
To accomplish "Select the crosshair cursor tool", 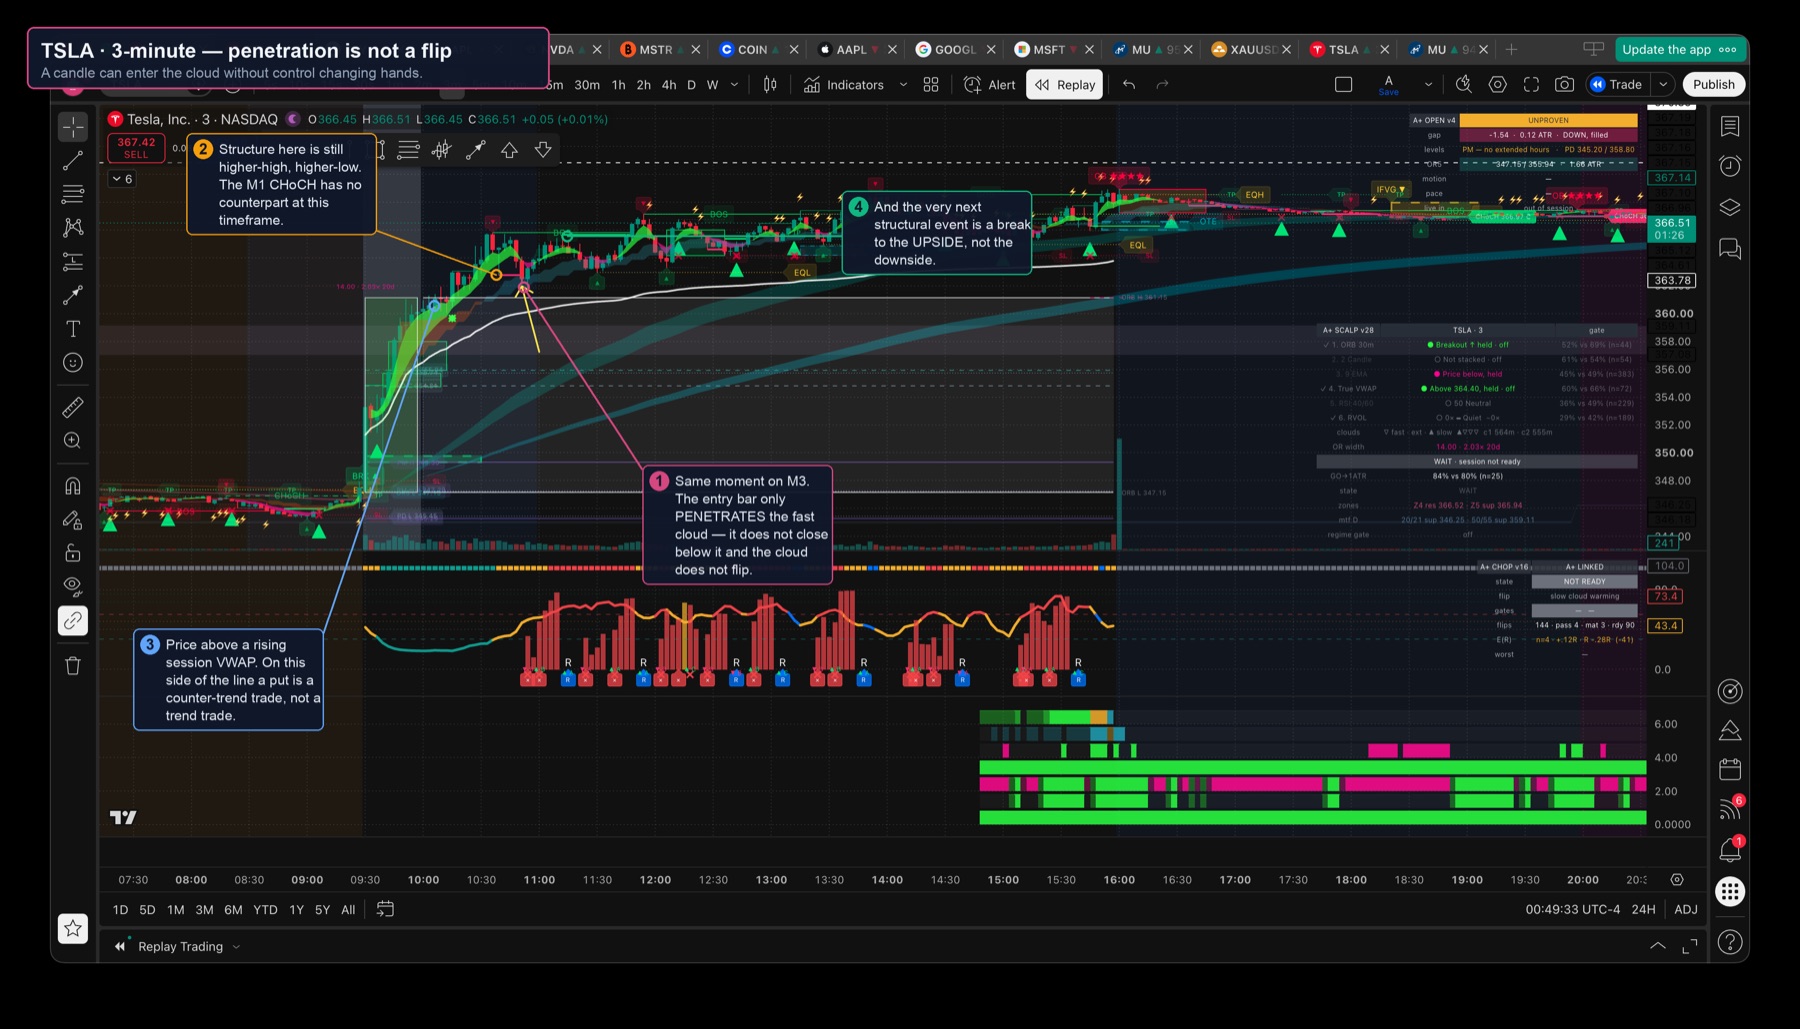I will coord(73,127).
